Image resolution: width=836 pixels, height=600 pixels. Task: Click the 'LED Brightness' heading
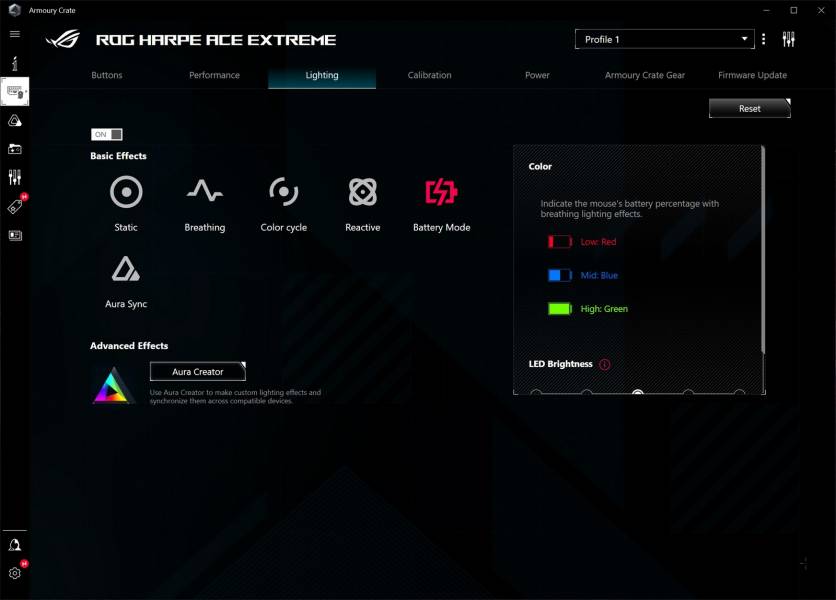(560, 364)
